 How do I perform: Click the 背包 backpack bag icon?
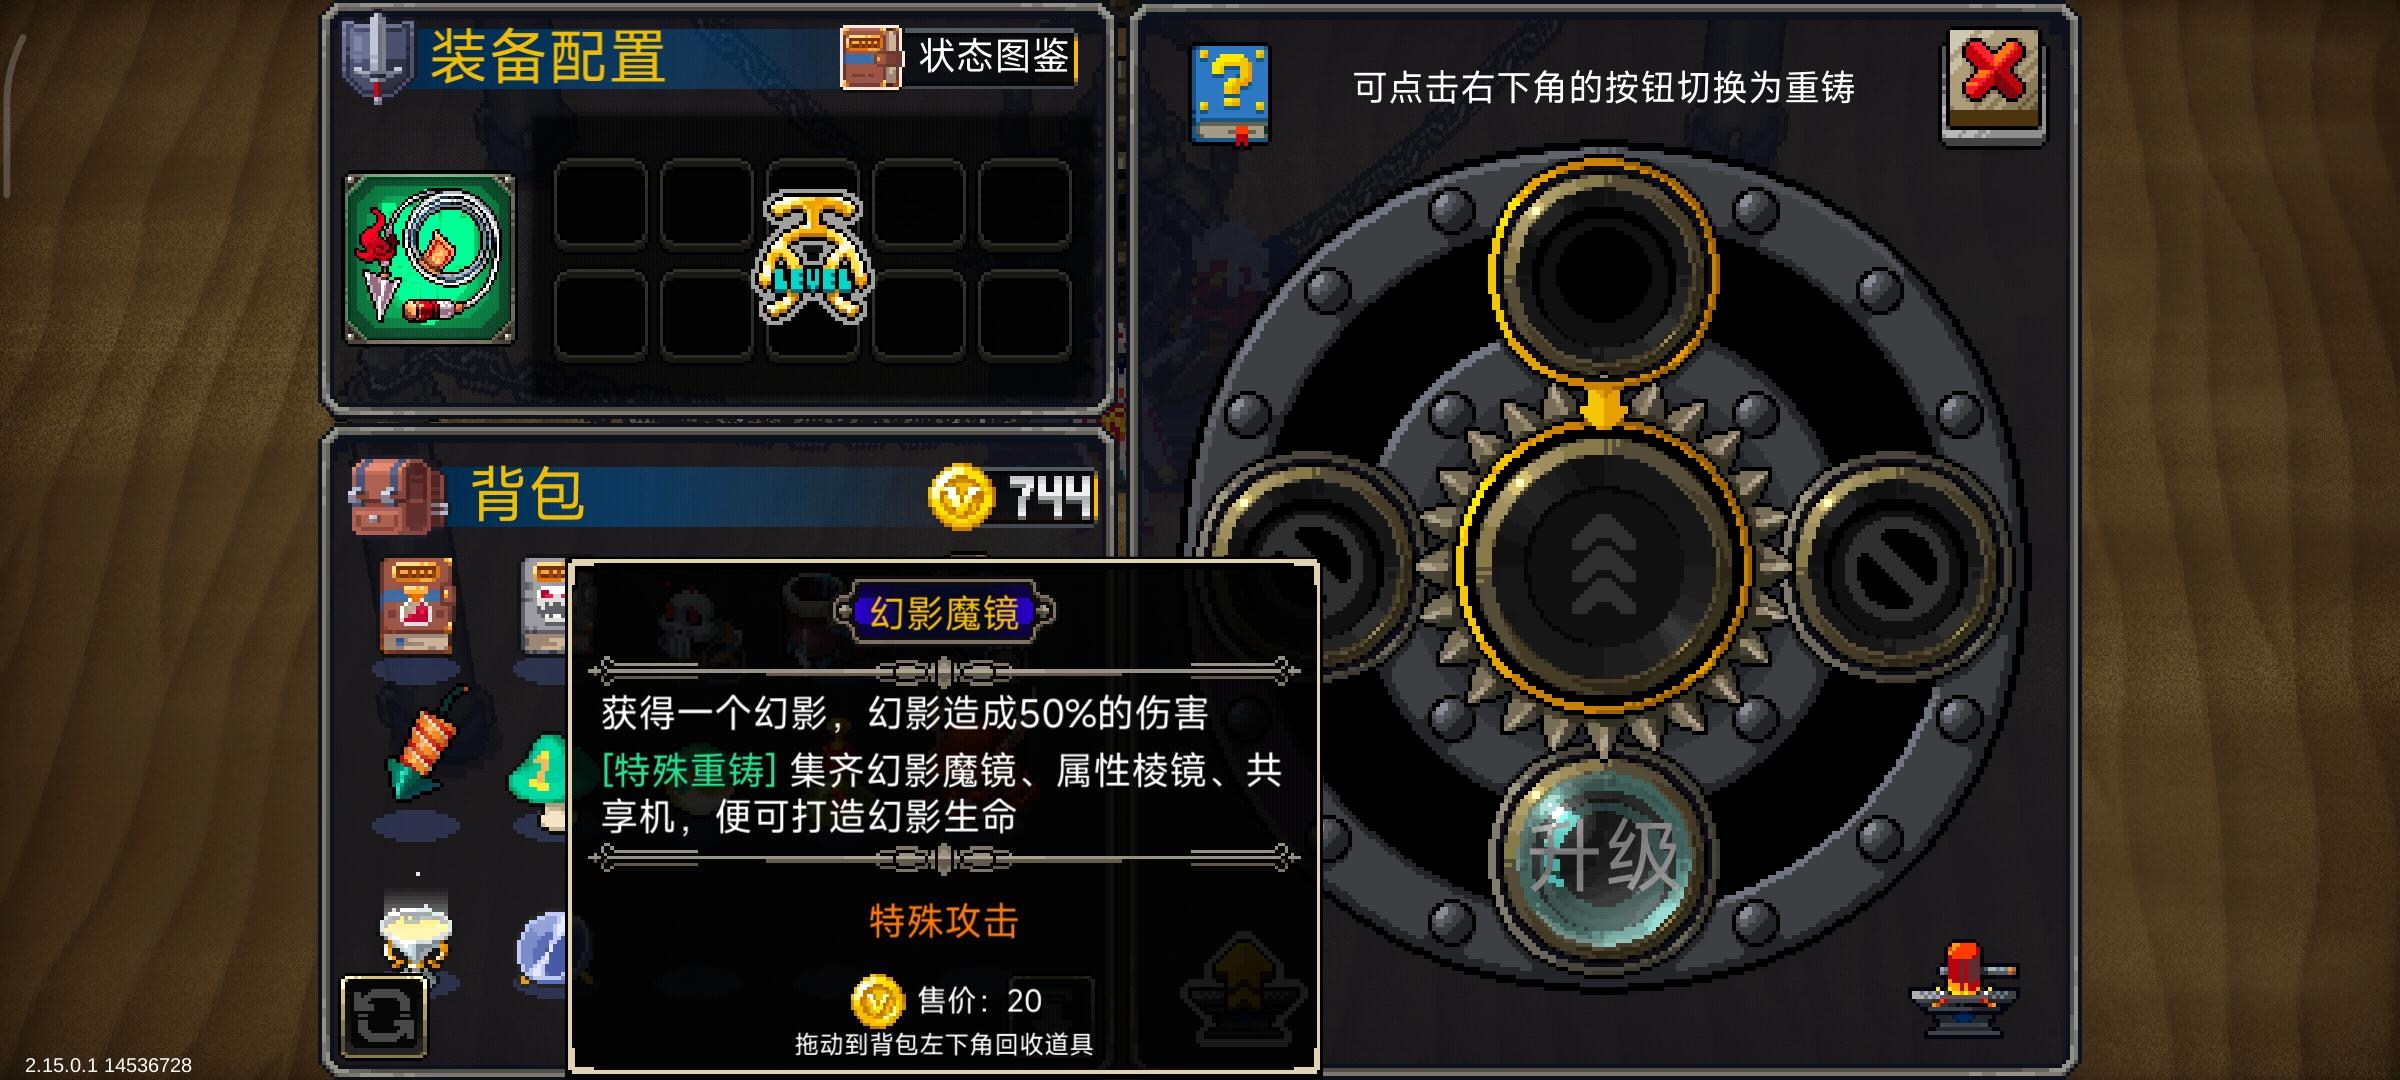[396, 497]
